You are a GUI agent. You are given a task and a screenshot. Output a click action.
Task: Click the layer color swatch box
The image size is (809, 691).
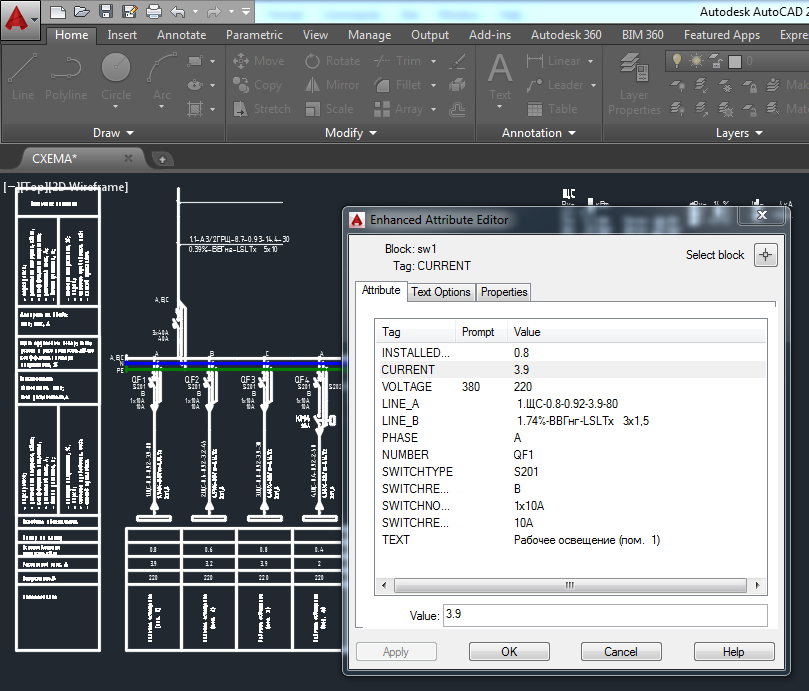734,61
